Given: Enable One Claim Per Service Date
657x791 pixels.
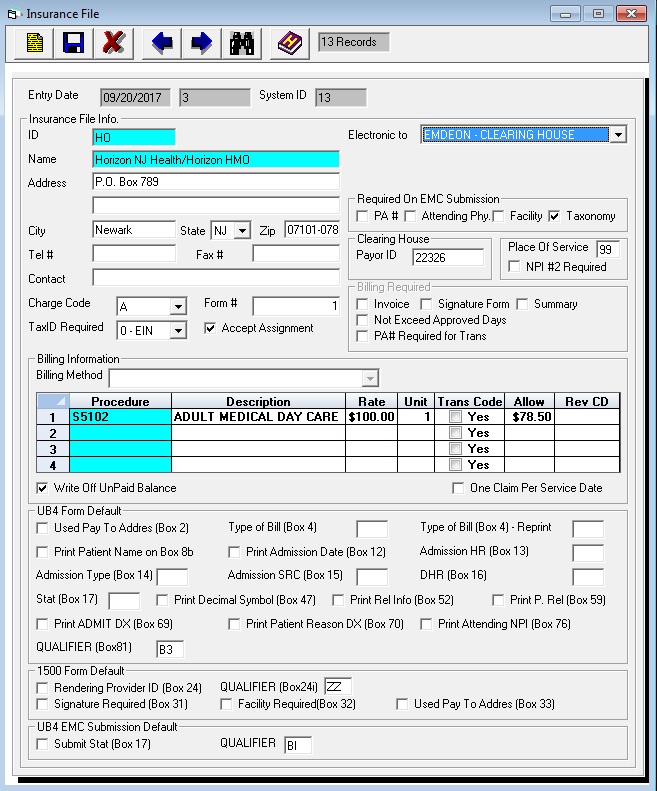Looking at the screenshot, I should click(x=458, y=488).
